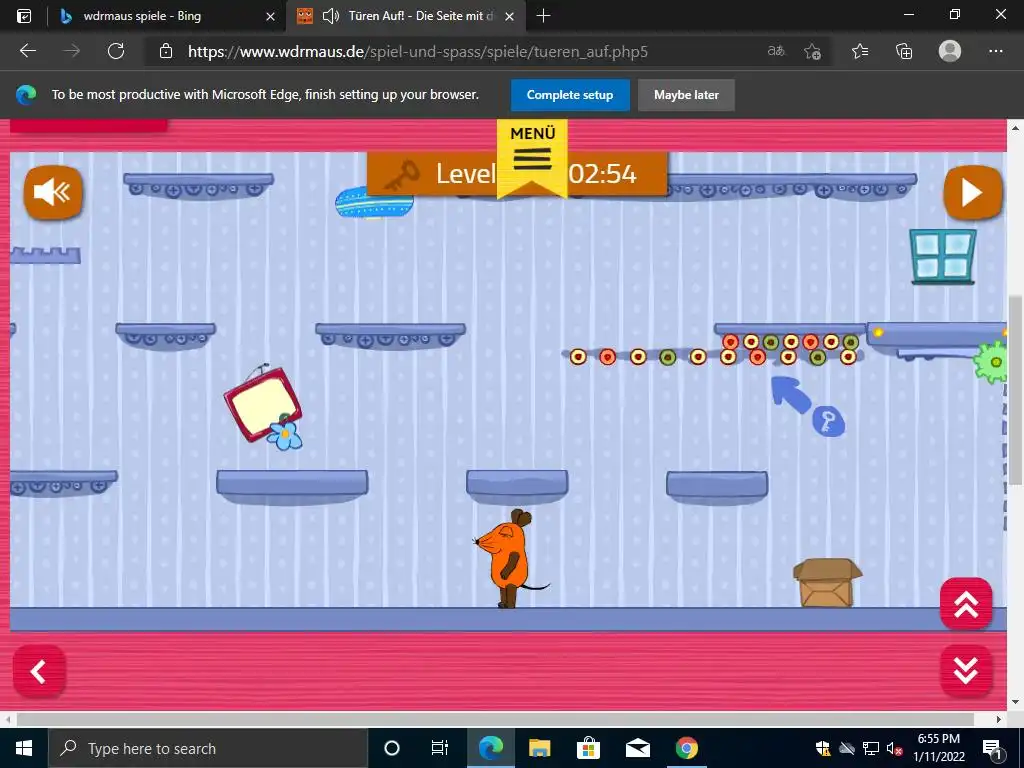Refresh the current page
The height and width of the screenshot is (768, 1024).
coord(116,51)
